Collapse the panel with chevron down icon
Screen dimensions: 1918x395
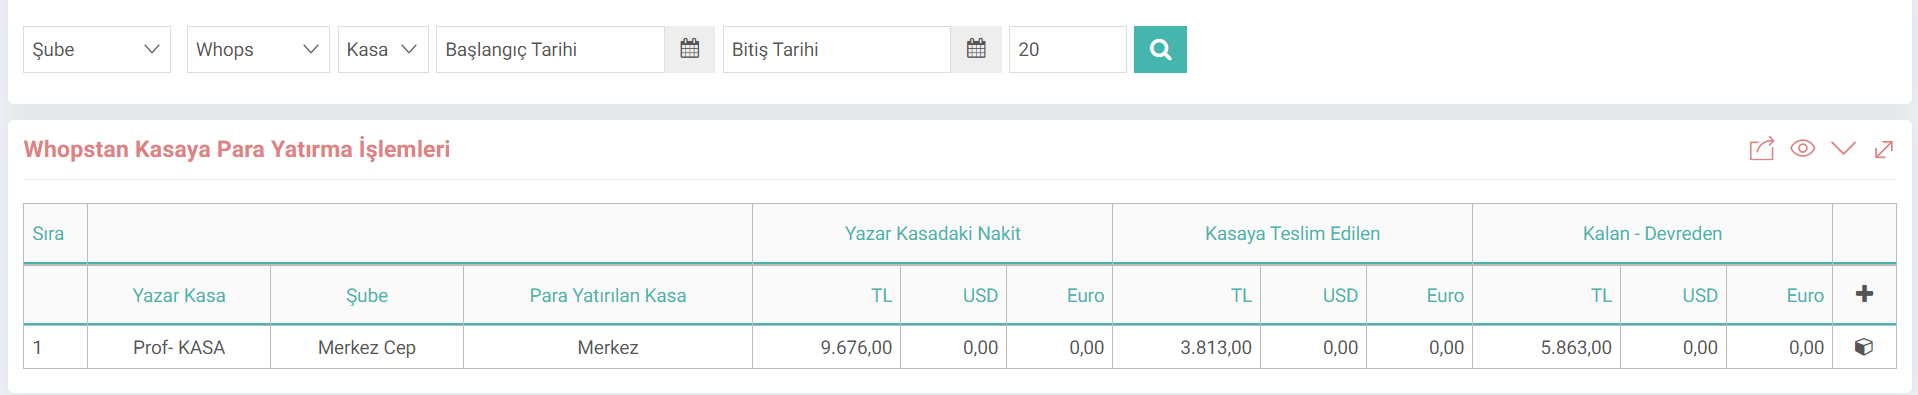1843,148
